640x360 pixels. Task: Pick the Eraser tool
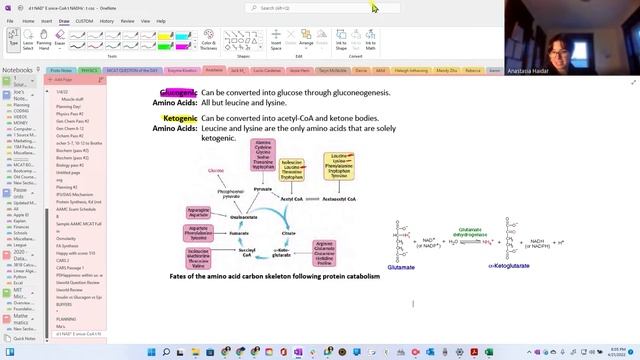60,38
